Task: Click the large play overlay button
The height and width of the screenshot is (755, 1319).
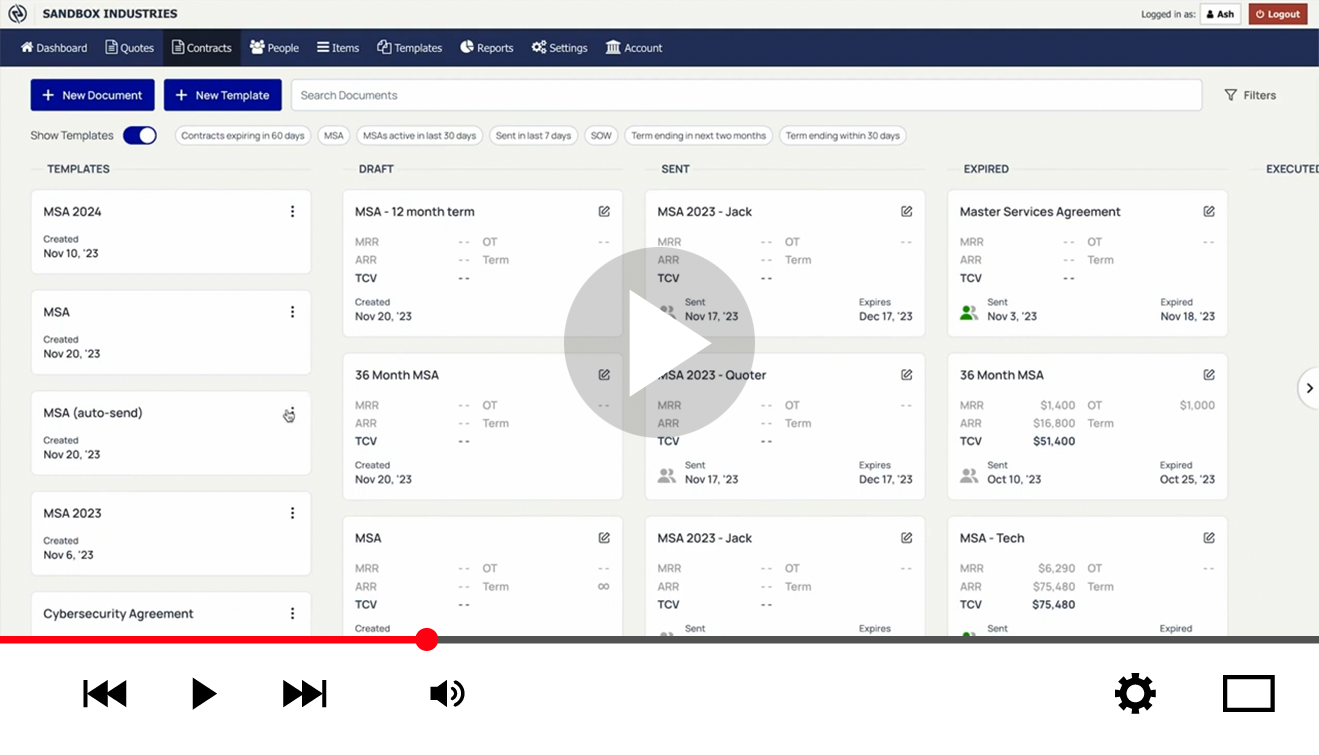Action: pyautogui.click(x=659, y=343)
